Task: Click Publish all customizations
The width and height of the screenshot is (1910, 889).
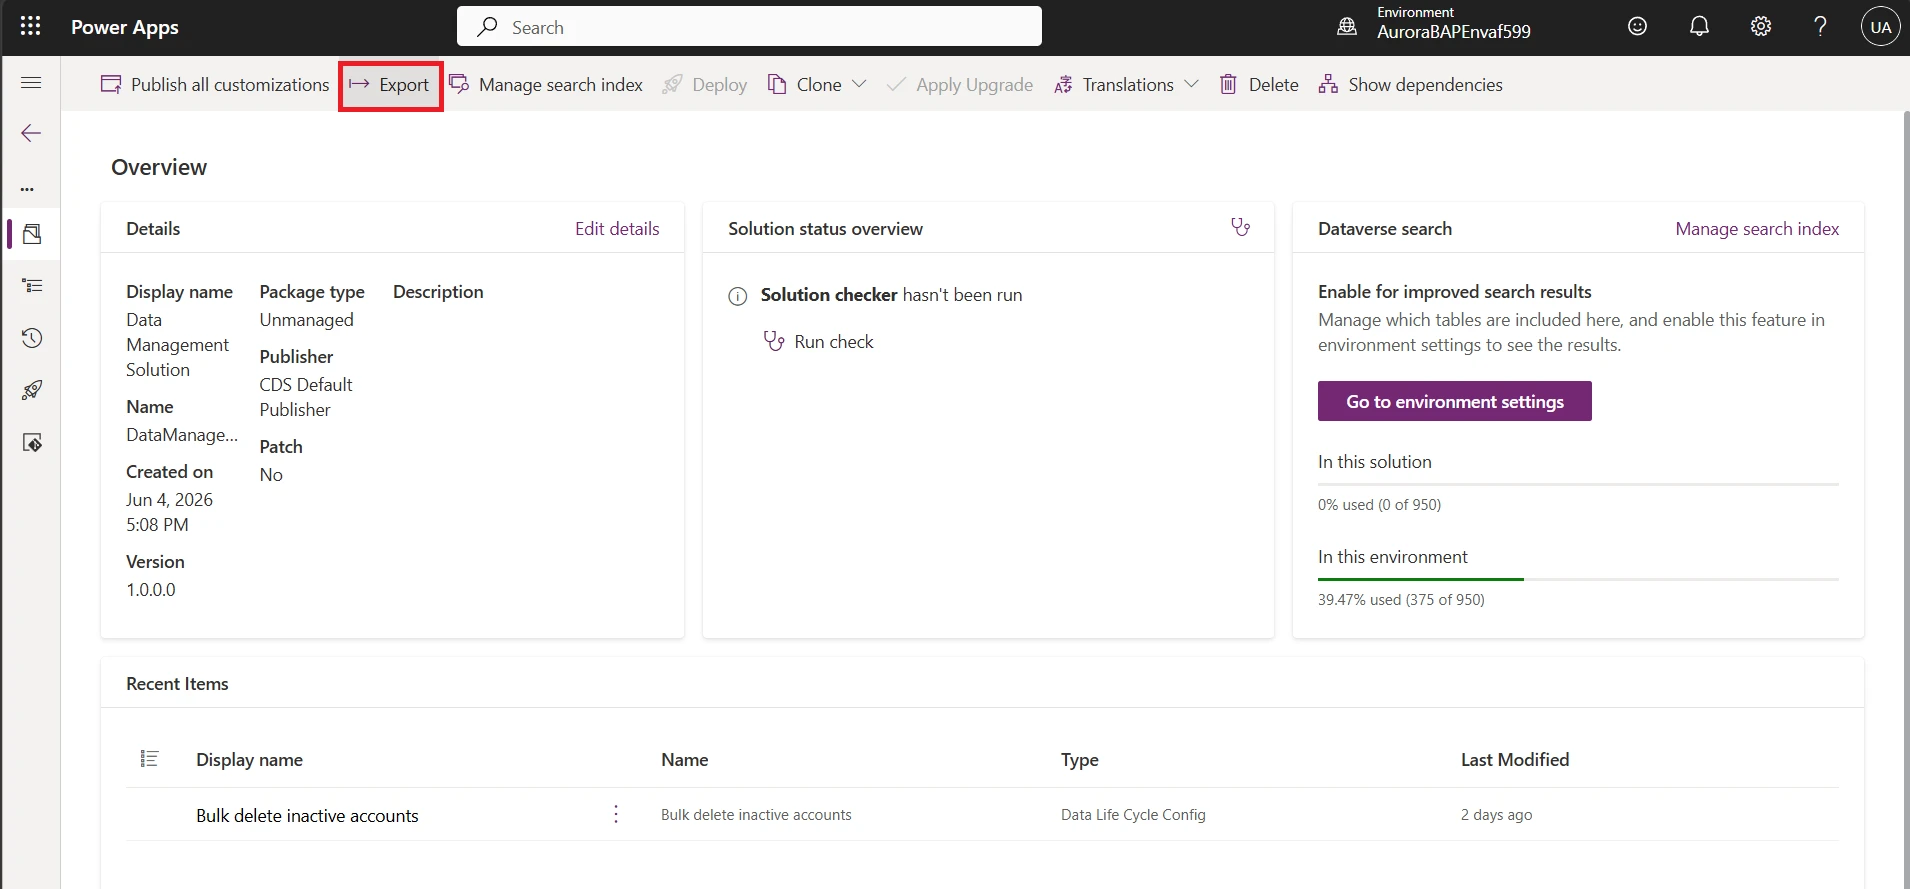Action: coord(215,84)
